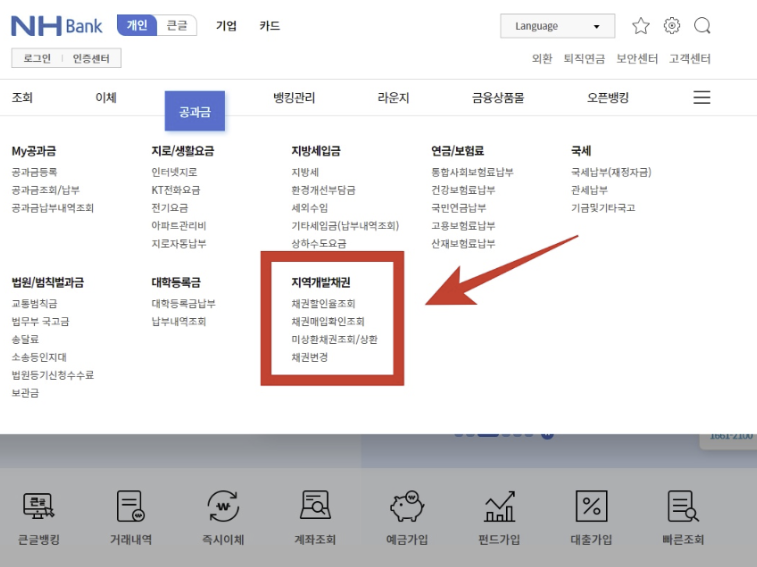
Task: Select the 공과금 menu tab
Action: click(x=195, y=111)
